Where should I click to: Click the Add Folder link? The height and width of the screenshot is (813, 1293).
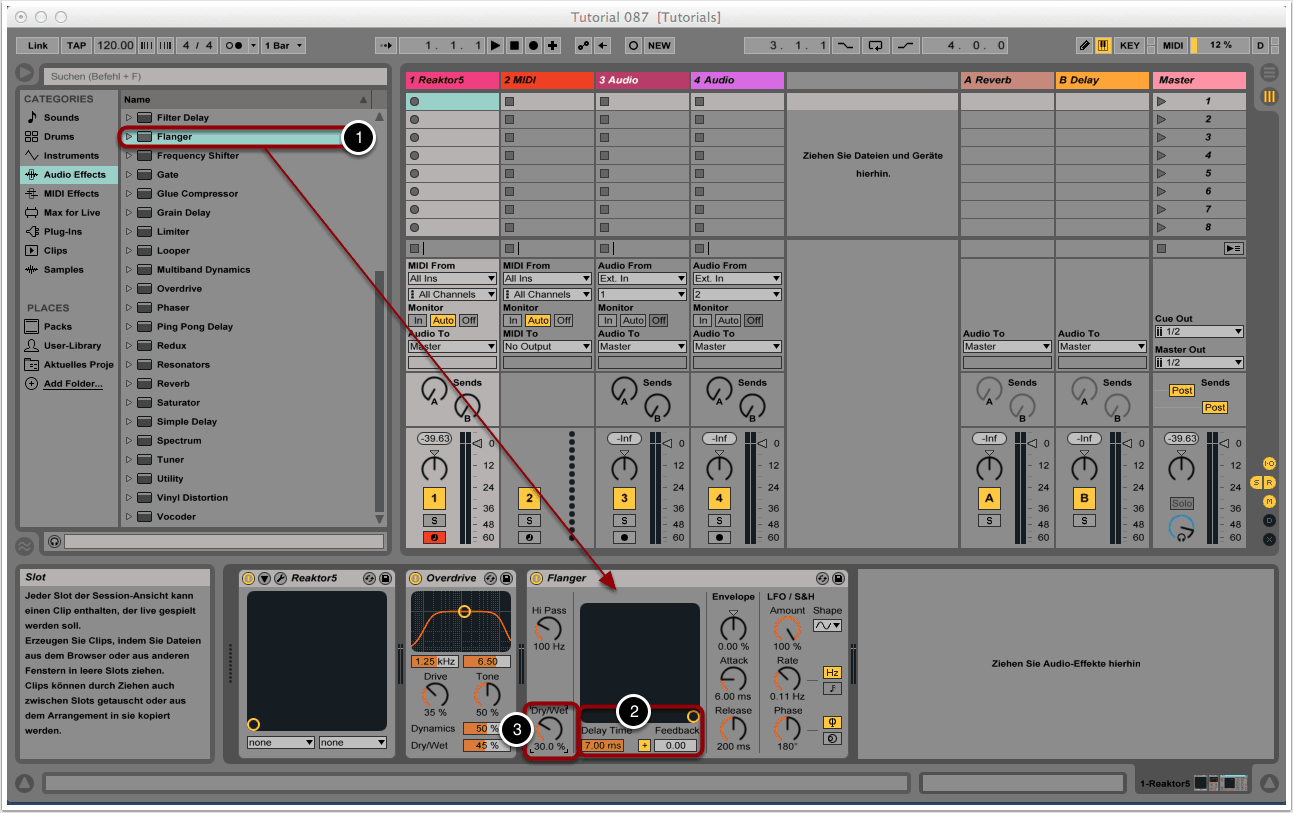tap(72, 384)
